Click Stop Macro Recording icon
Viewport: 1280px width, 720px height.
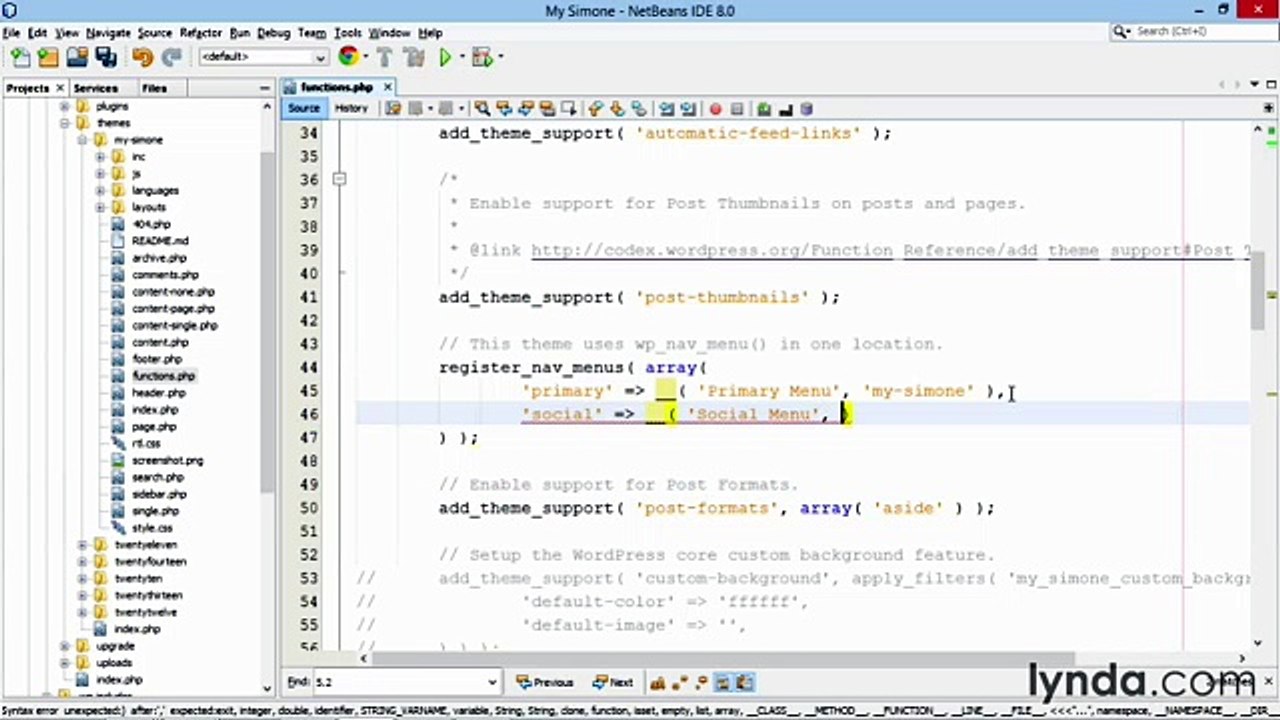click(737, 108)
